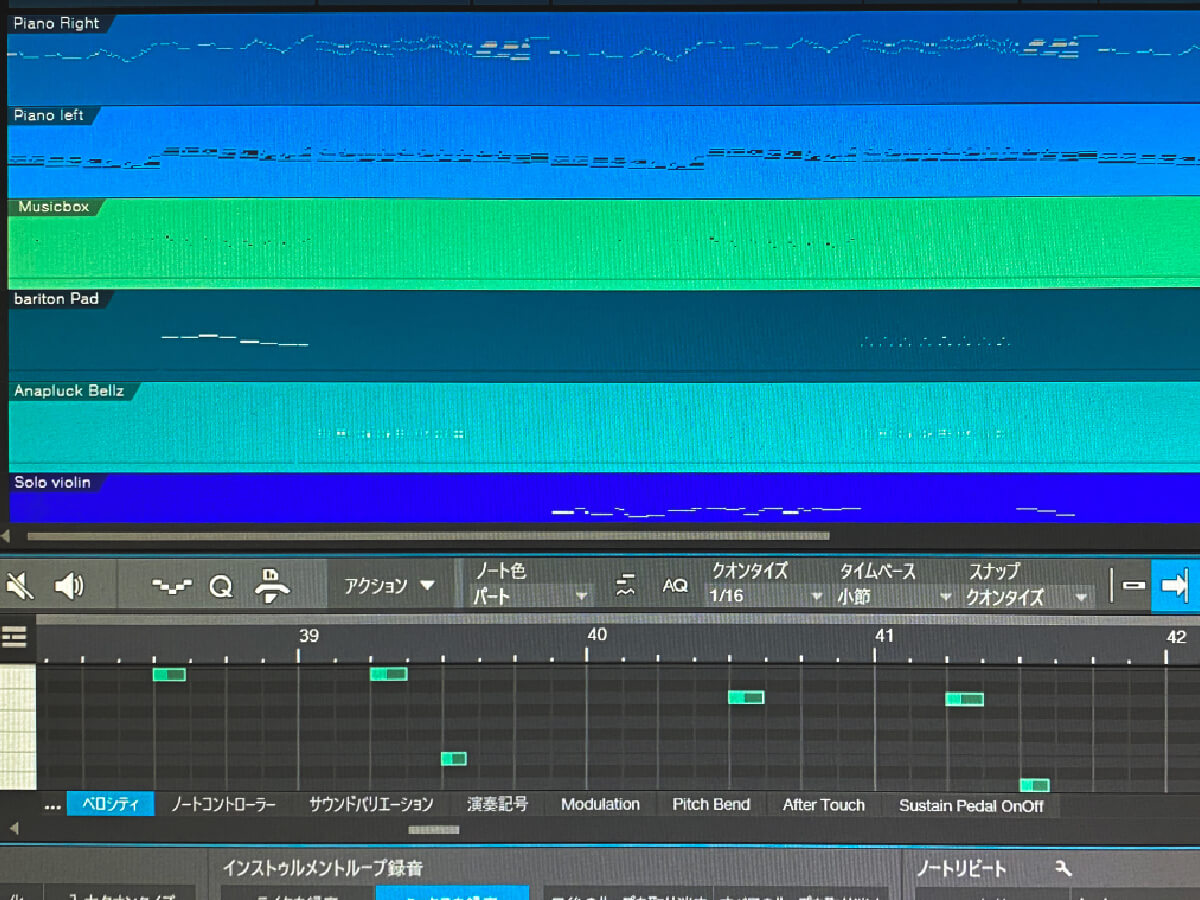
Task: Open the タイムベース 小節 dropdown
Action: click(x=894, y=596)
